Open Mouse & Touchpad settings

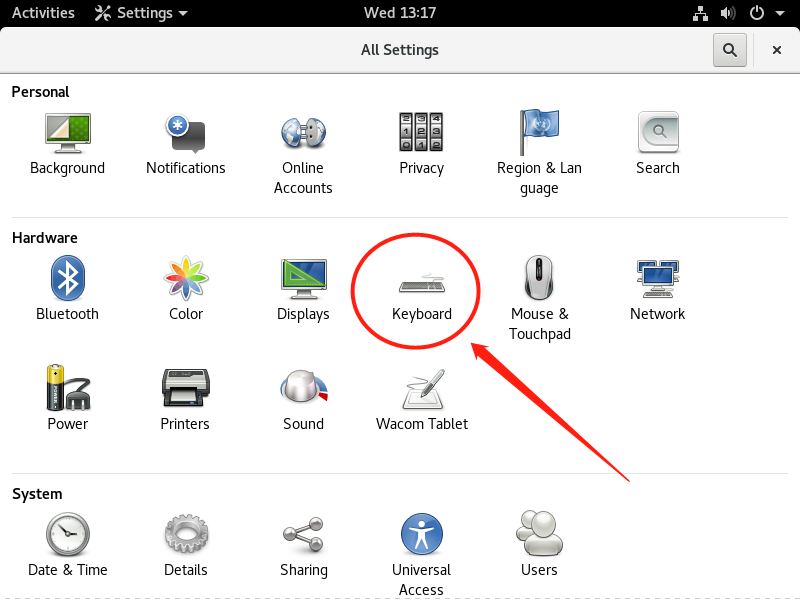click(x=539, y=298)
